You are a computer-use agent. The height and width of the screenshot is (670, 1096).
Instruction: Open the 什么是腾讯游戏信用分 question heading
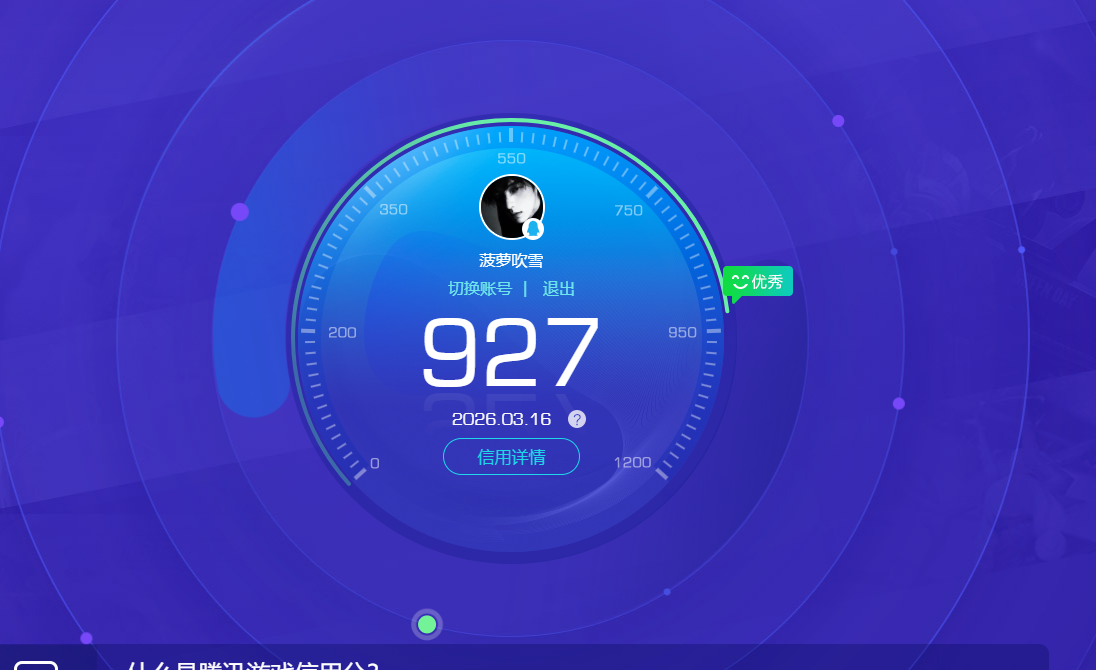[253, 665]
